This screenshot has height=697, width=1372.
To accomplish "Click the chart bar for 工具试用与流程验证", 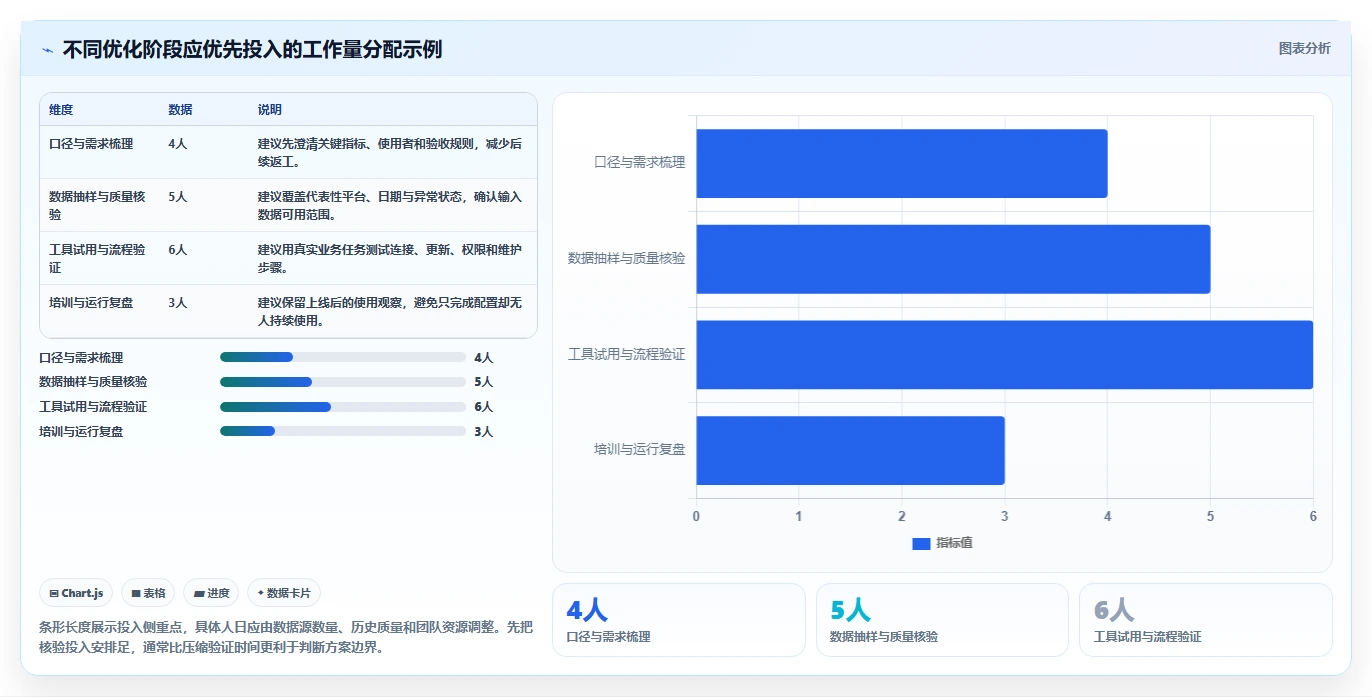I will (x=1005, y=354).
